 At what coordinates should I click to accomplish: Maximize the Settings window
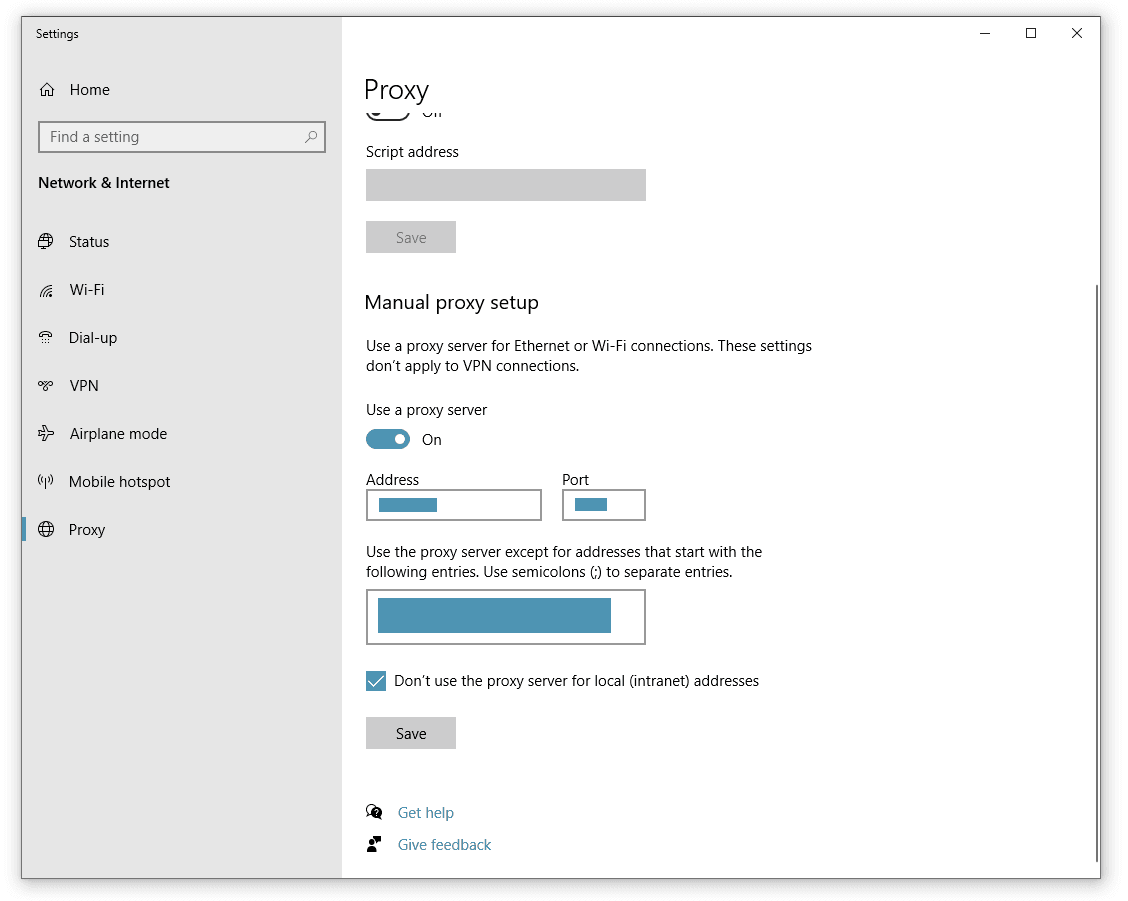1031,33
